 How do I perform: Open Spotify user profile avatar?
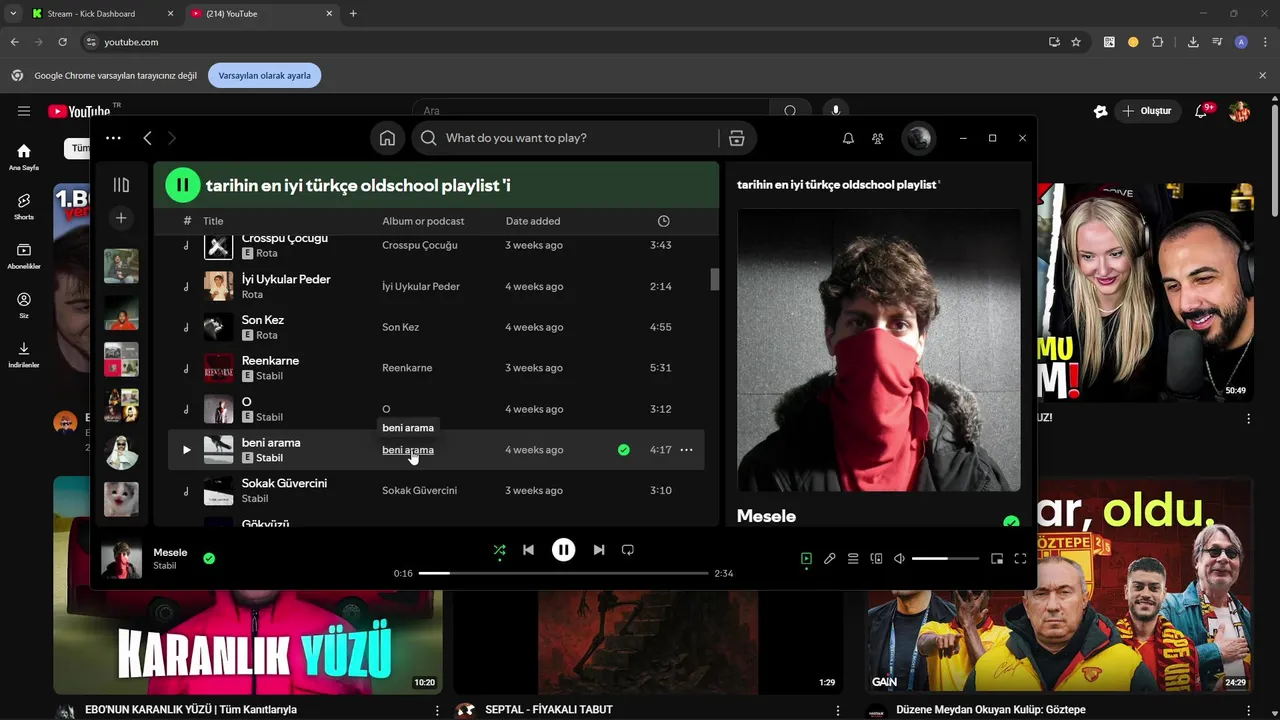pyautogui.click(x=918, y=138)
